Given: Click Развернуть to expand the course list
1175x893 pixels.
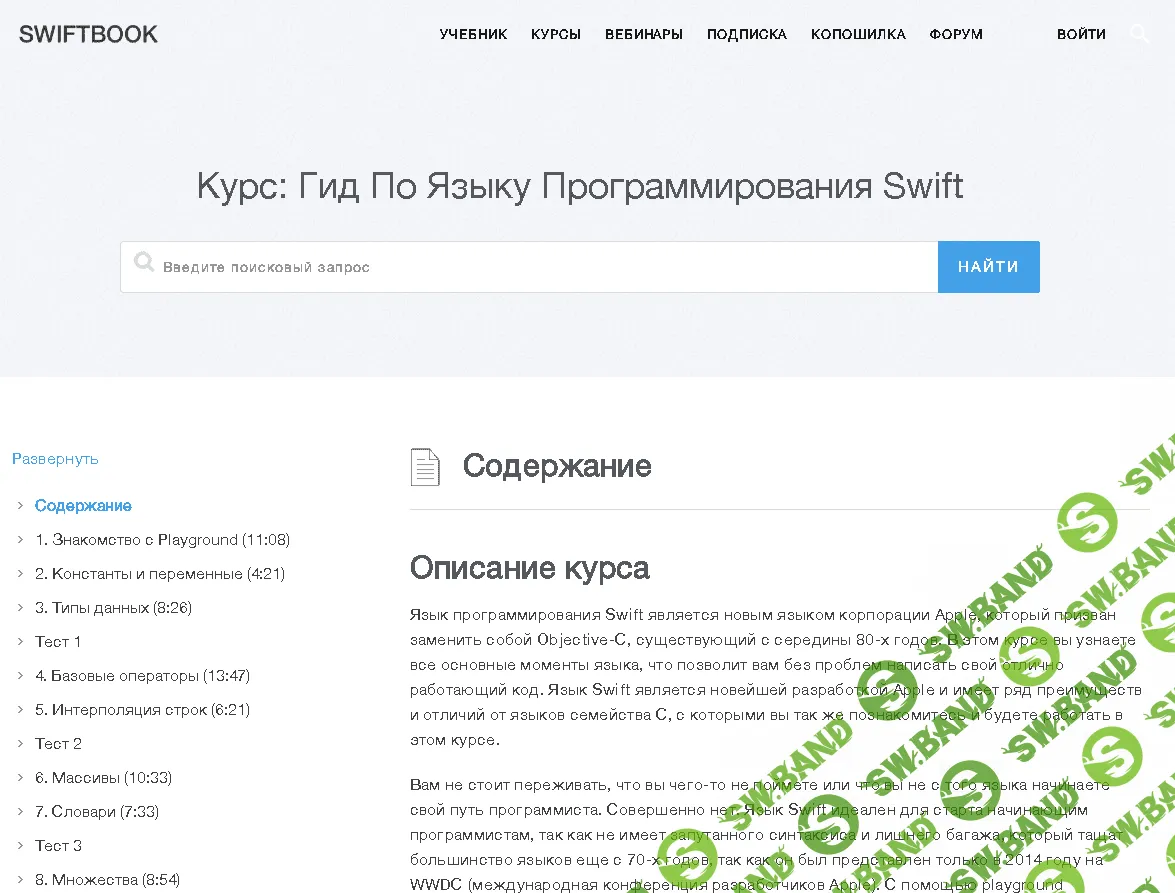Looking at the screenshot, I should 55,458.
